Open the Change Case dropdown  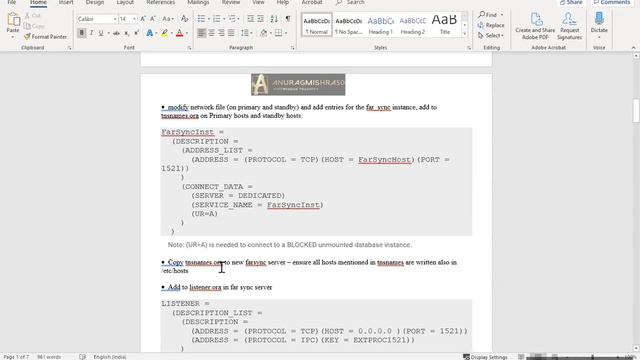click(x=168, y=19)
